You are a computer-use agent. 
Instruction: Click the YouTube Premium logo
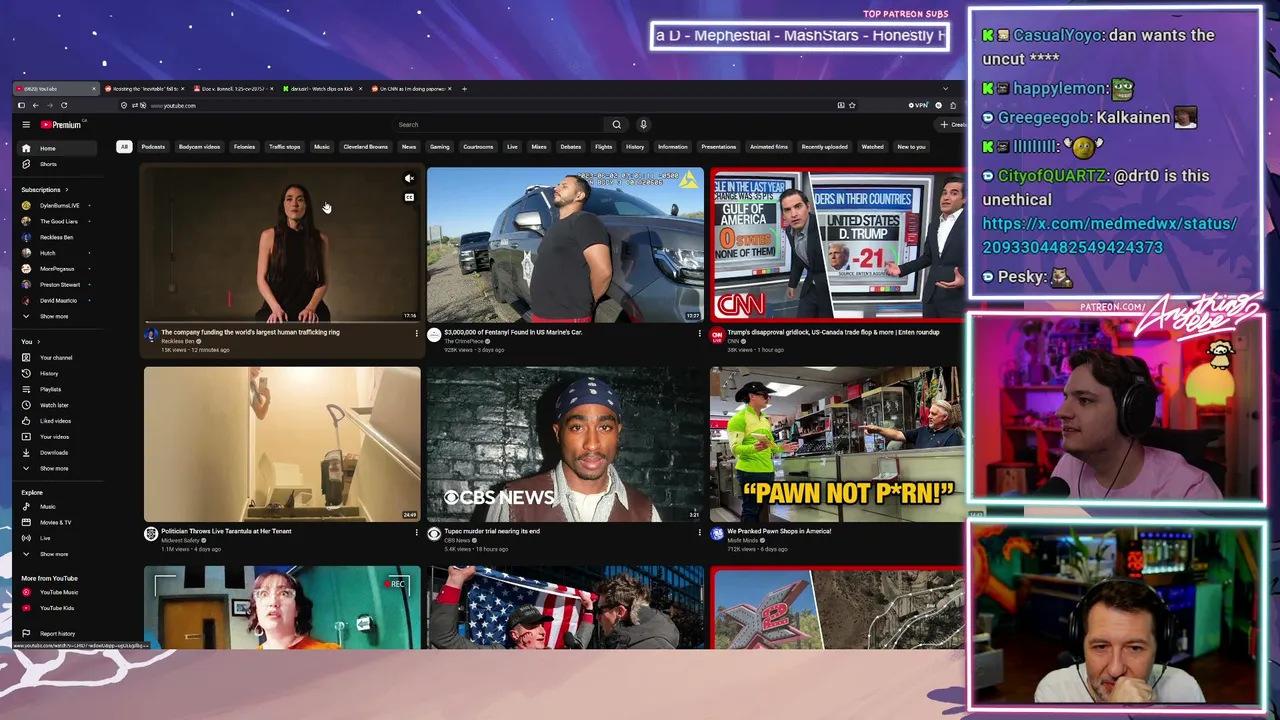[x=62, y=125]
